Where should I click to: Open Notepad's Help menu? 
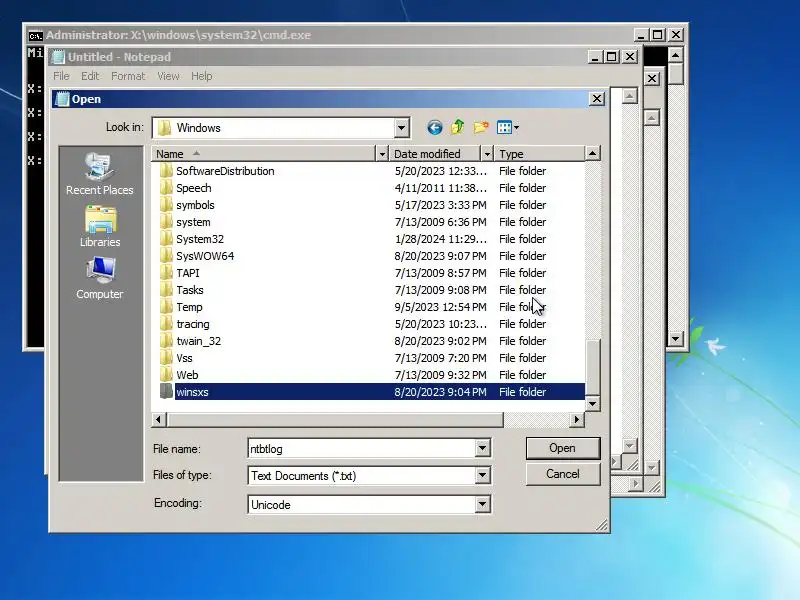(x=202, y=76)
